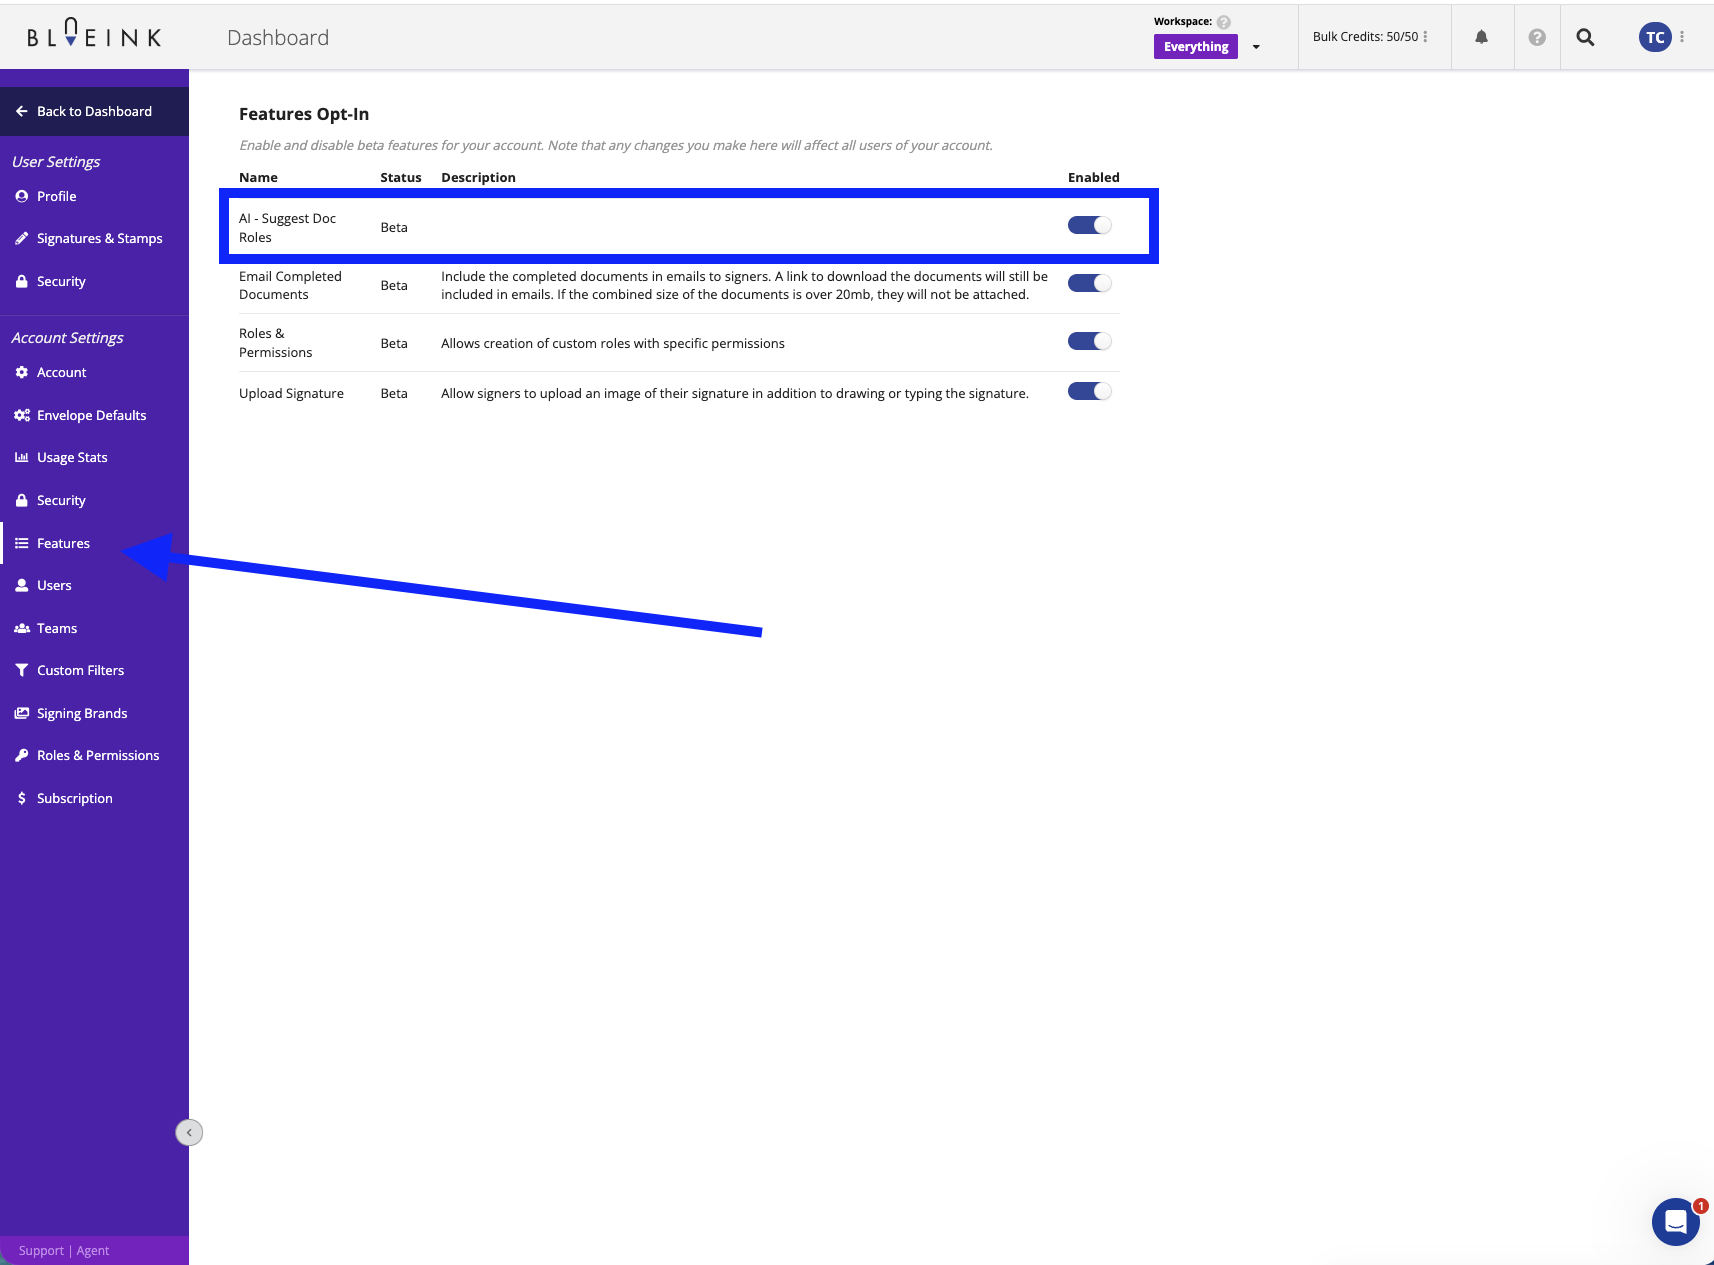Open the chat support bubble
This screenshot has width=1714, height=1265.
(x=1676, y=1221)
